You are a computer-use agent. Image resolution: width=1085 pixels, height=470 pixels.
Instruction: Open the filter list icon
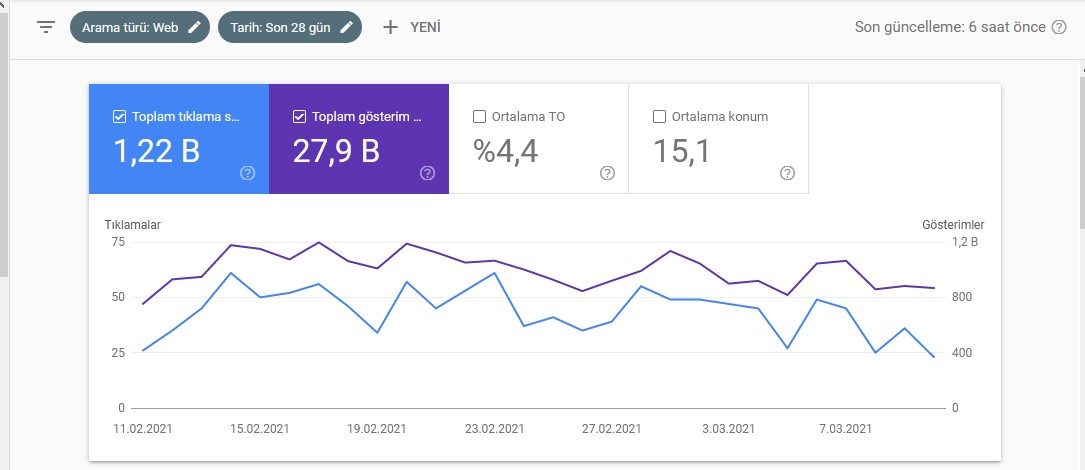[46, 28]
